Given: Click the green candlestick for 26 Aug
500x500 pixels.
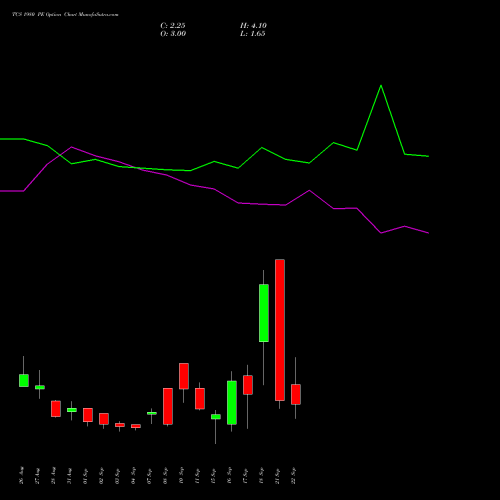Looking at the screenshot, I should (24, 380).
